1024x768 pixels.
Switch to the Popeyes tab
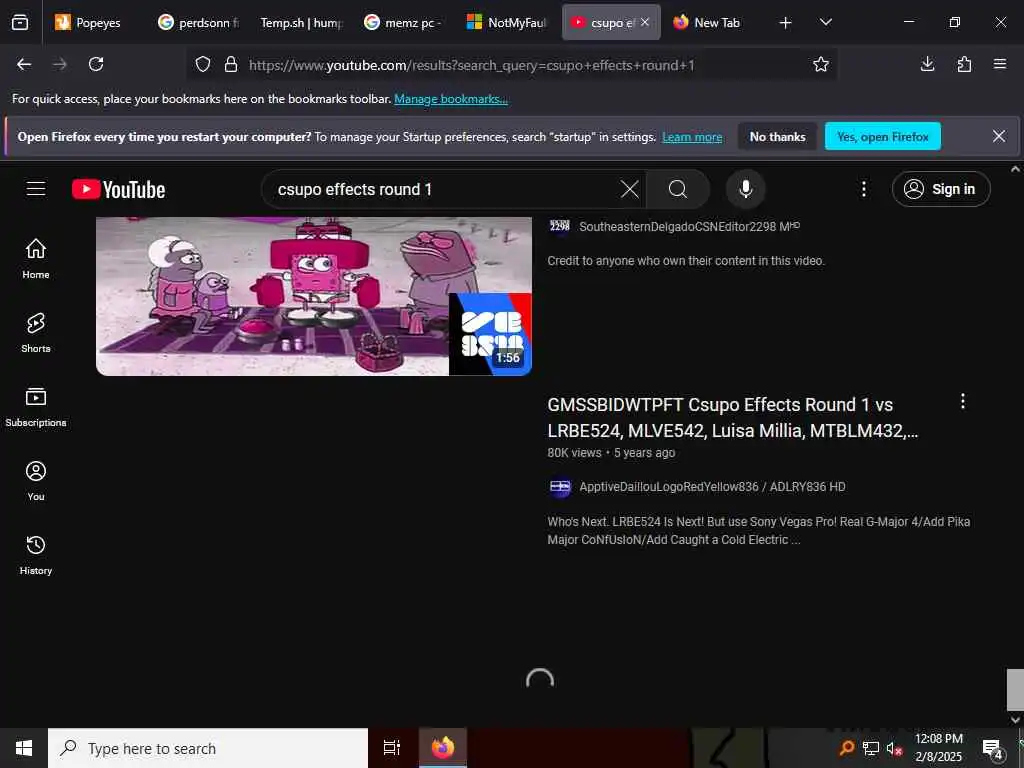95,23
